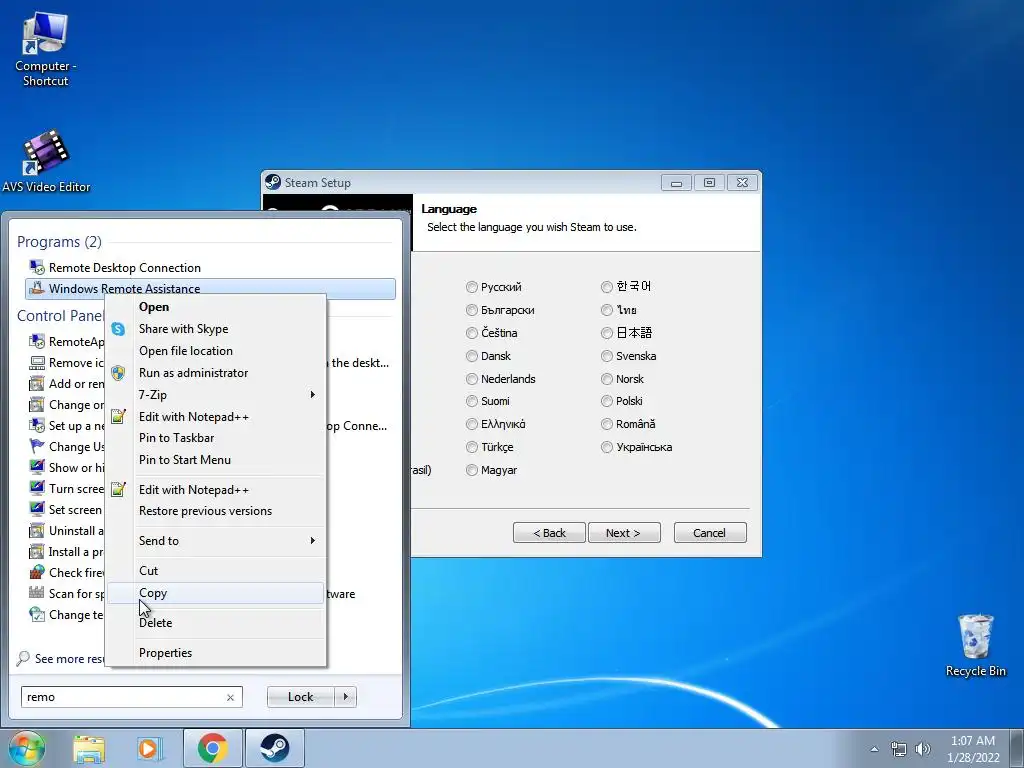
Task: Open Windows Explorer from the taskbar
Action: (89, 748)
